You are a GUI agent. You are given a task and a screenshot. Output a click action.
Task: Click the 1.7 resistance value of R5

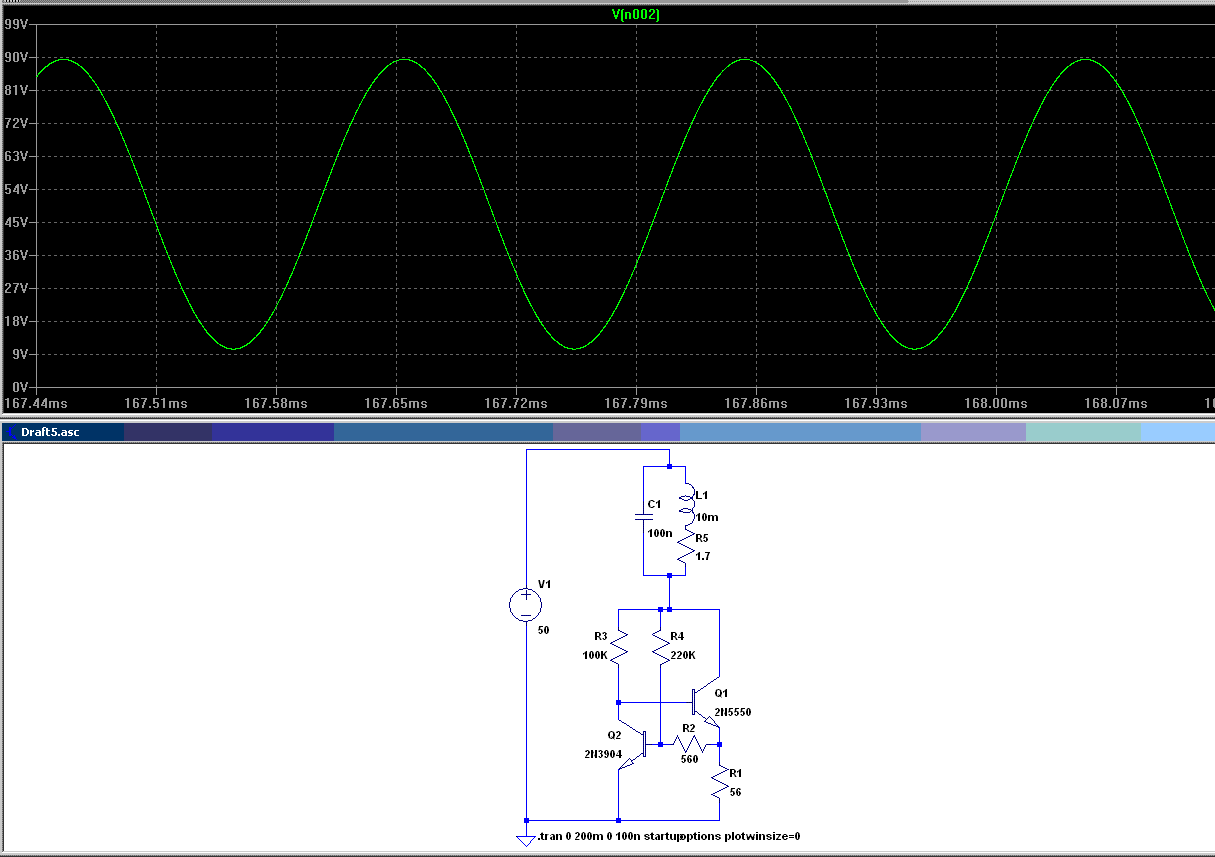click(x=702, y=556)
